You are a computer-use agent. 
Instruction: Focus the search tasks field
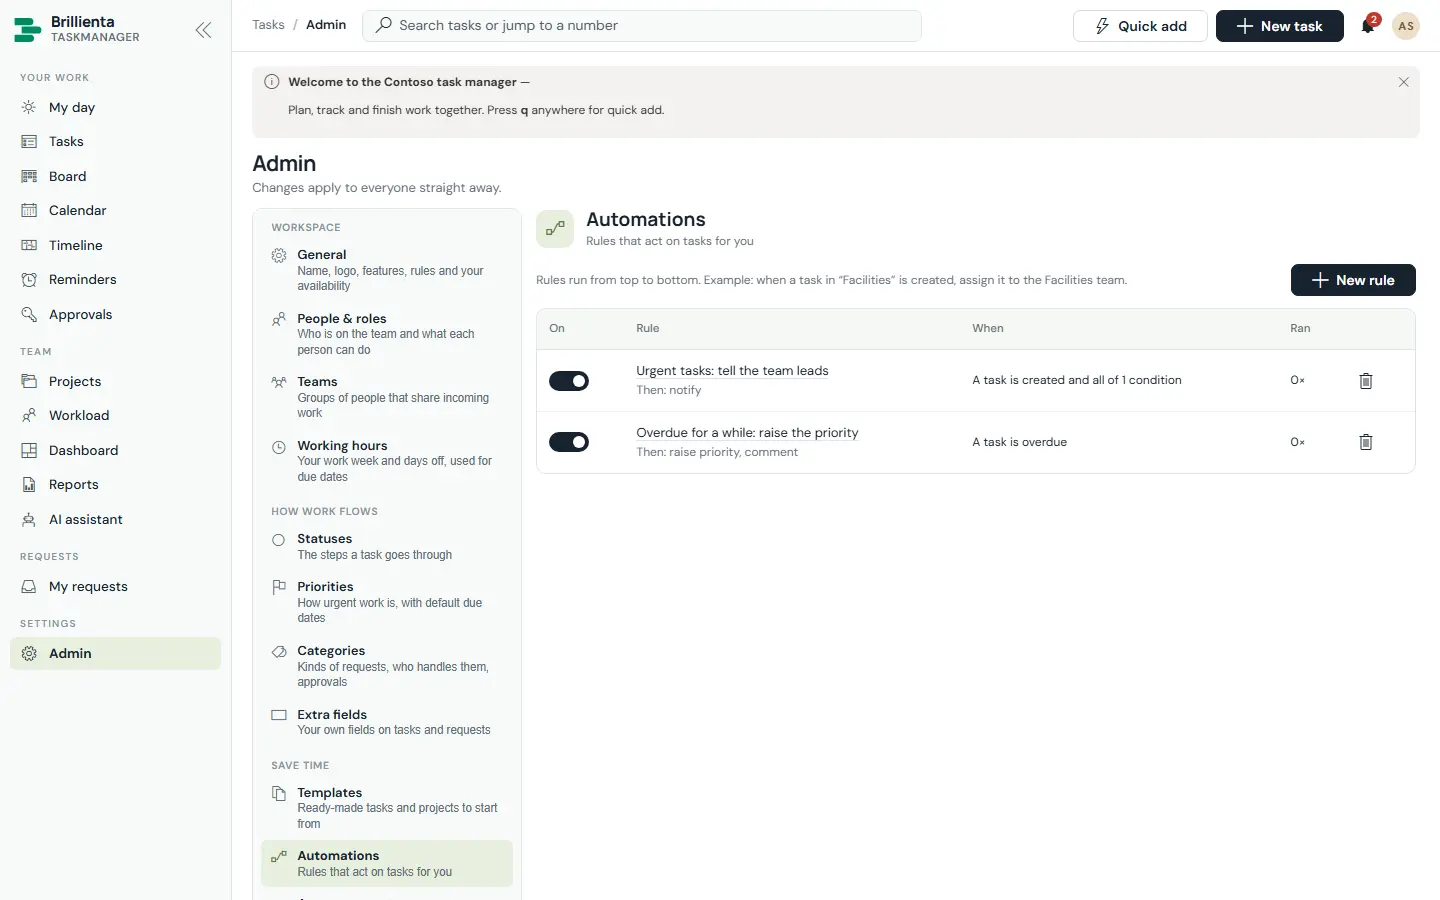pyautogui.click(x=642, y=26)
